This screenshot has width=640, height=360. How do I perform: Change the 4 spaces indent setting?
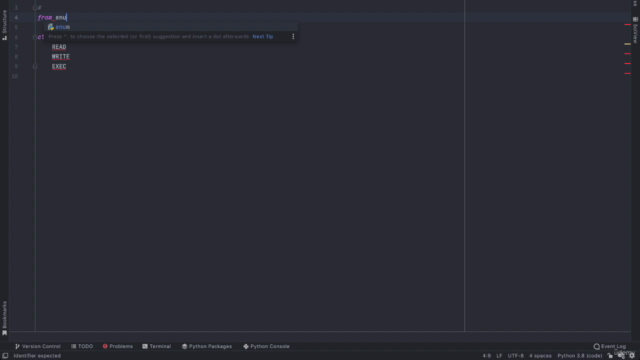(x=540, y=356)
